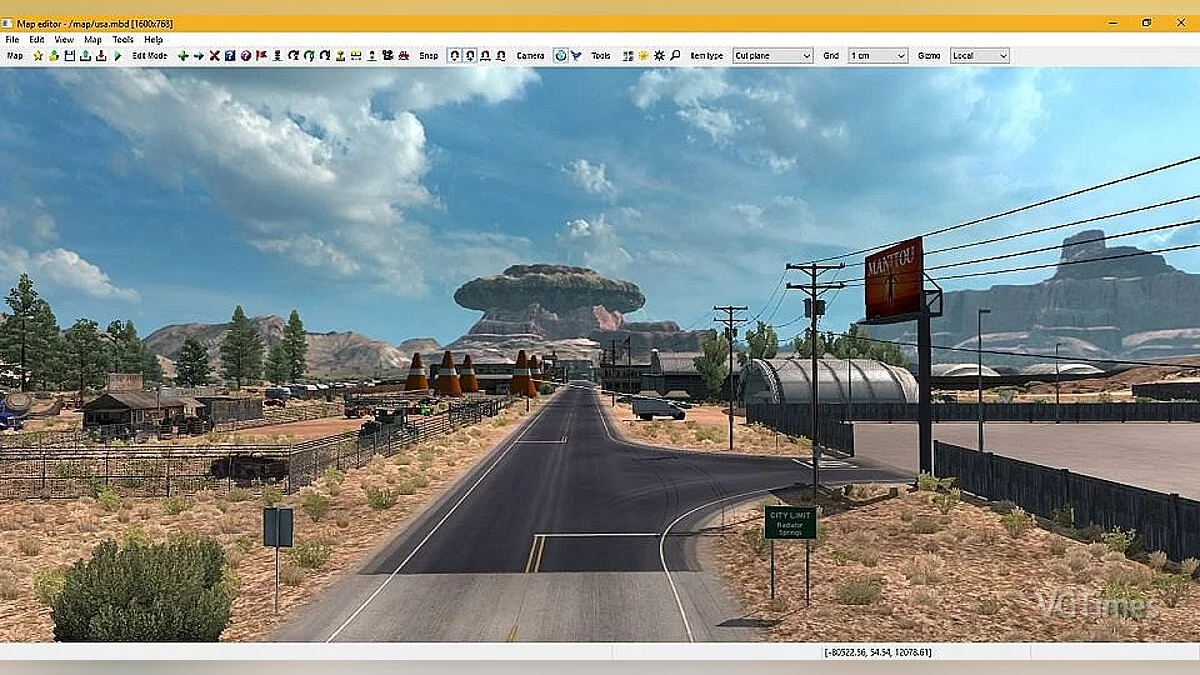Select the magnifier search icon
Viewport: 1200px width, 675px height.
click(x=675, y=55)
